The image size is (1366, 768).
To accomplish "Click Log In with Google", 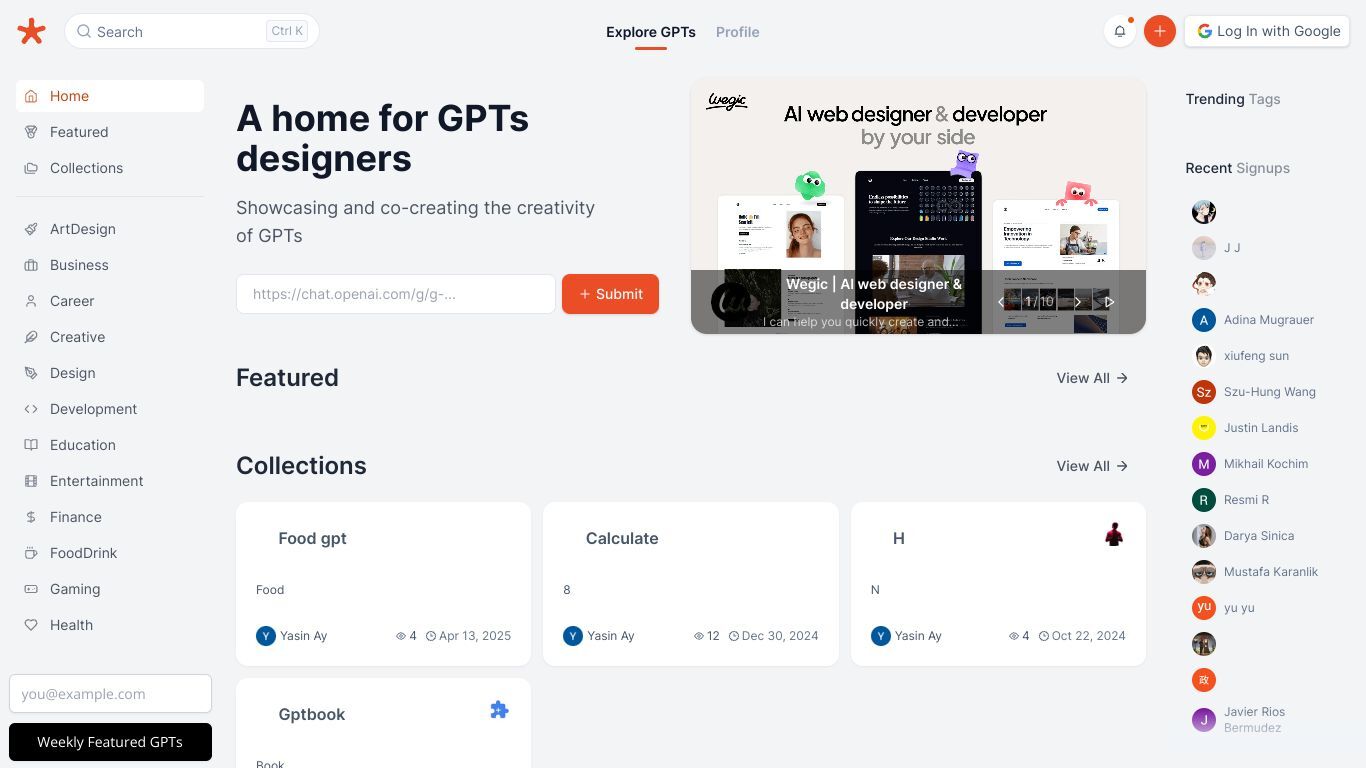I will point(1267,31).
